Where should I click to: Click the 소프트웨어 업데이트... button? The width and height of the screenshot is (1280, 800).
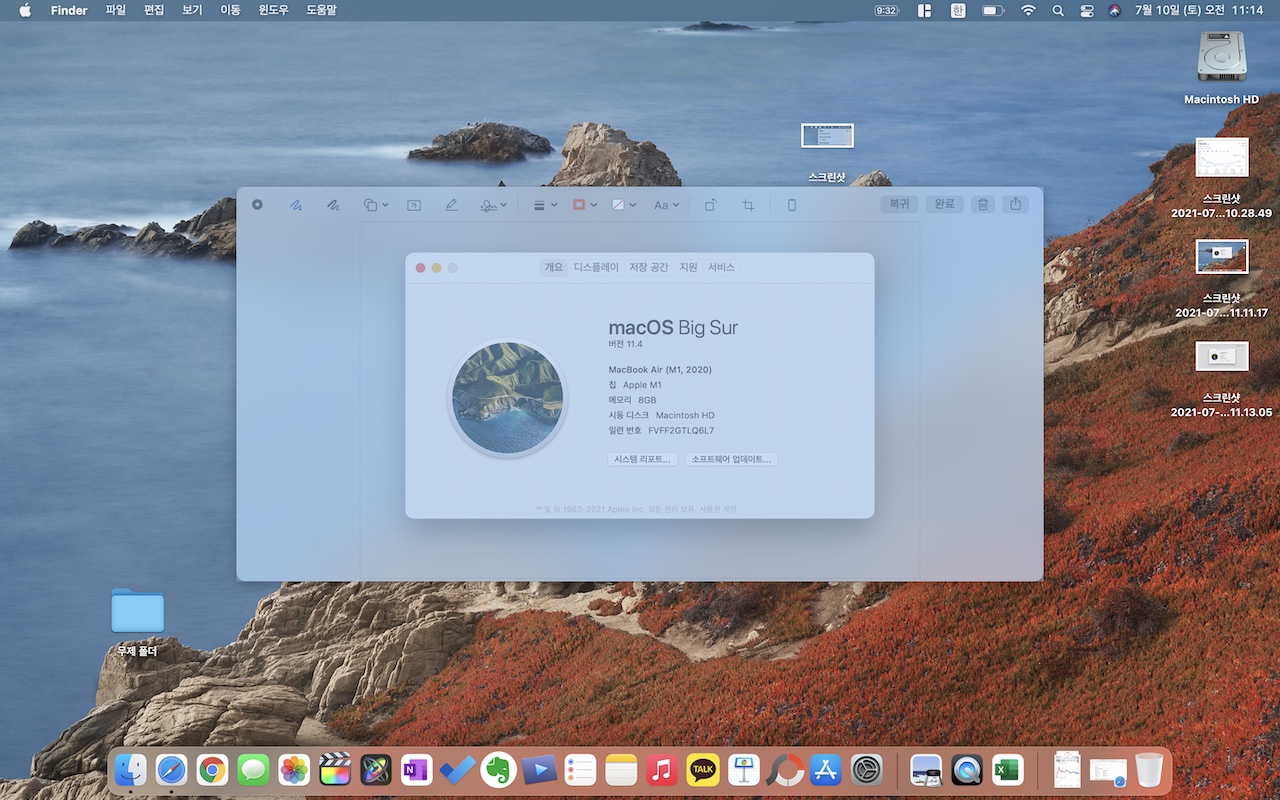(x=731, y=459)
